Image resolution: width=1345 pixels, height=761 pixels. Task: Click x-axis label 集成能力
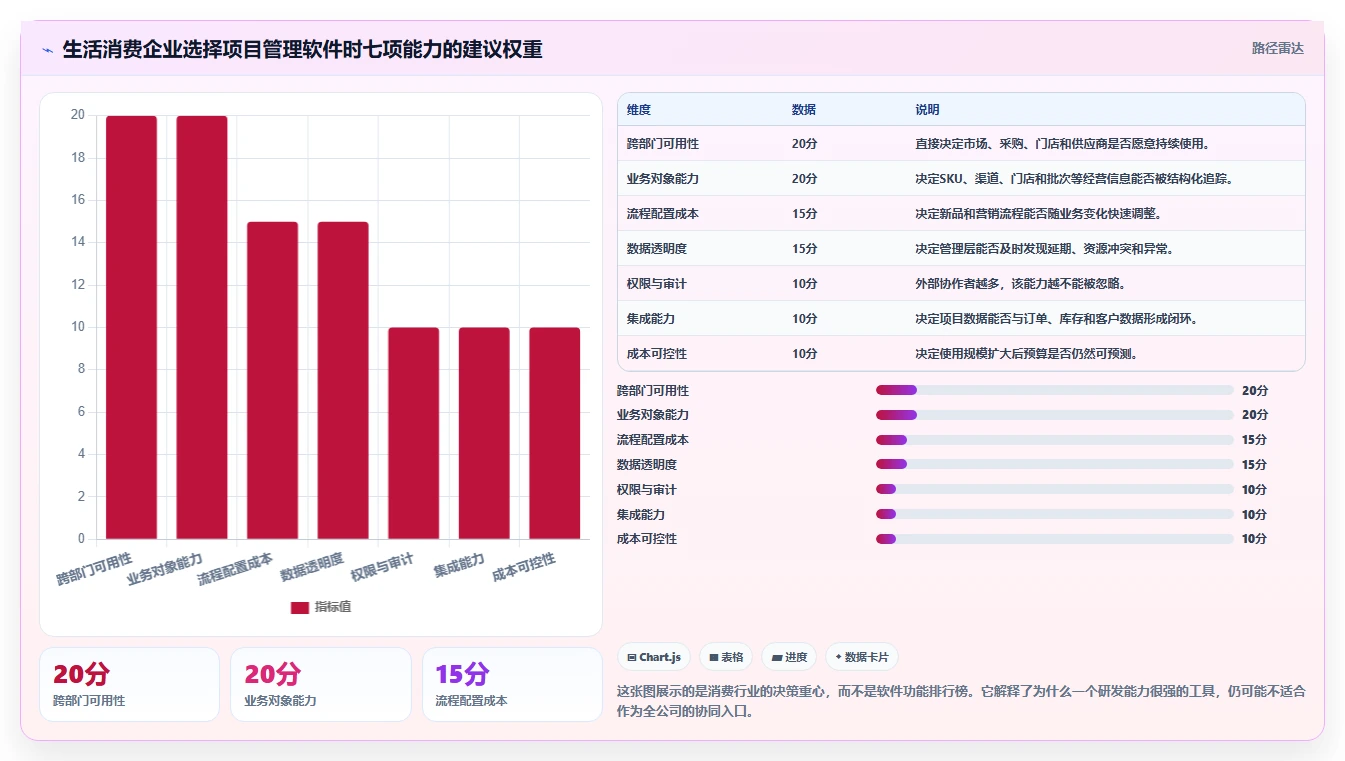[459, 566]
